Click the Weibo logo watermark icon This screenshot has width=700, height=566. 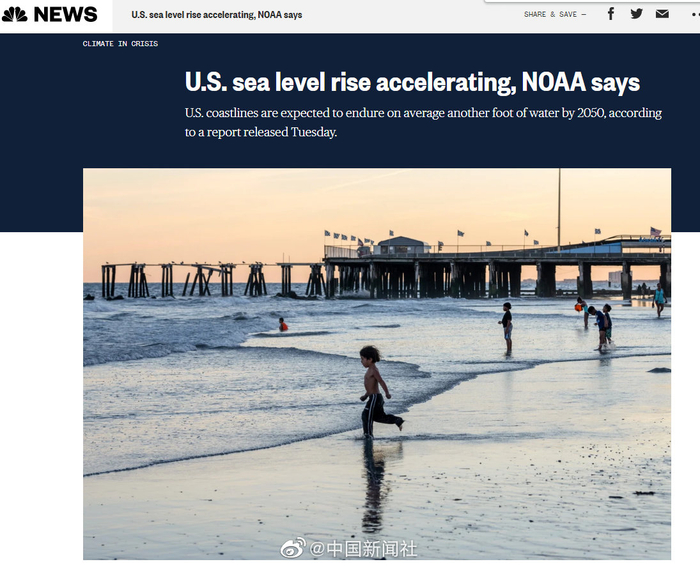pos(293,548)
